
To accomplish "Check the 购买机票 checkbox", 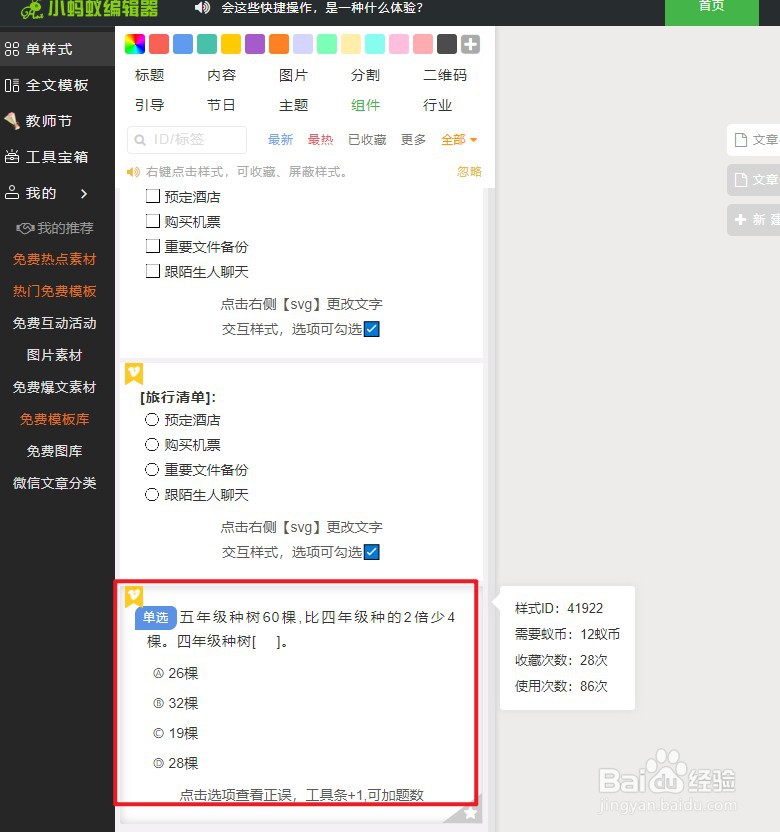I will point(153,221).
